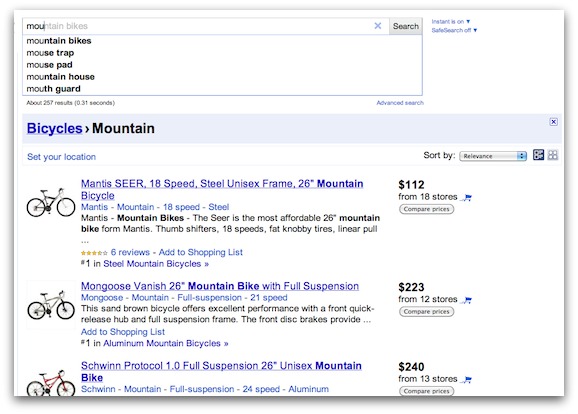Click the 'Schwinn' brand attribute link
This screenshot has height=414, width=578.
[x=98, y=389]
